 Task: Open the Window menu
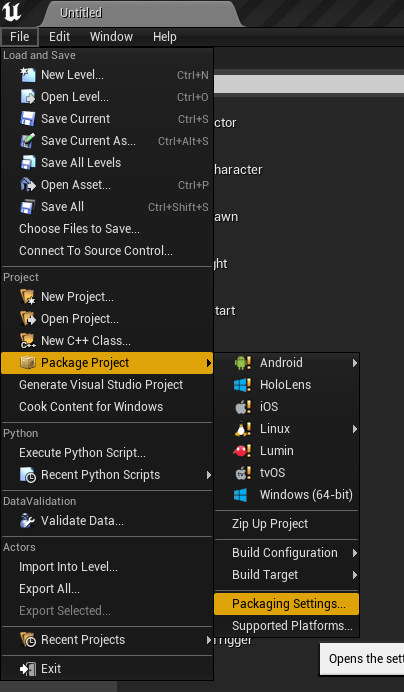[111, 37]
